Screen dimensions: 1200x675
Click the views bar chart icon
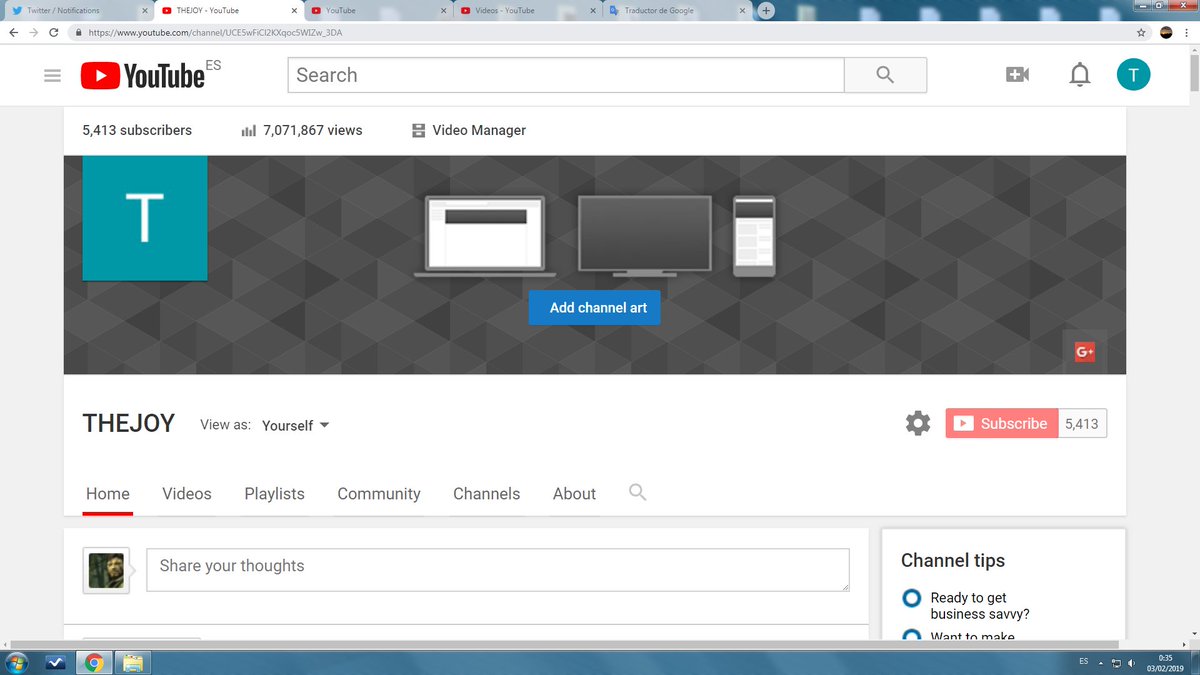pyautogui.click(x=249, y=131)
